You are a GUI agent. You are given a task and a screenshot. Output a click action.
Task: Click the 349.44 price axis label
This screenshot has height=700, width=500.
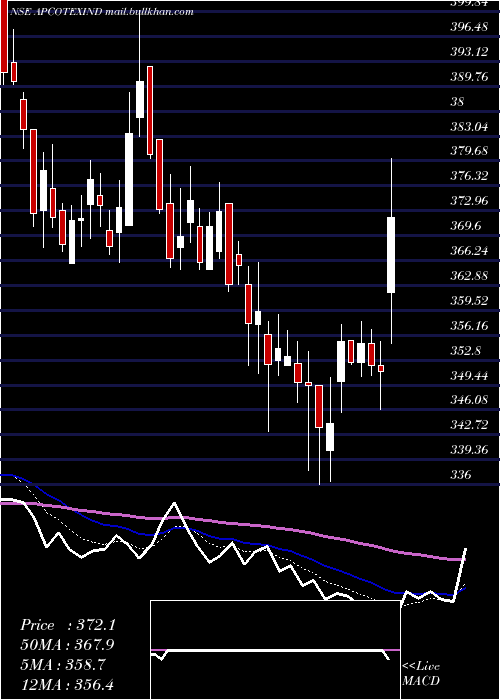pyautogui.click(x=469, y=376)
